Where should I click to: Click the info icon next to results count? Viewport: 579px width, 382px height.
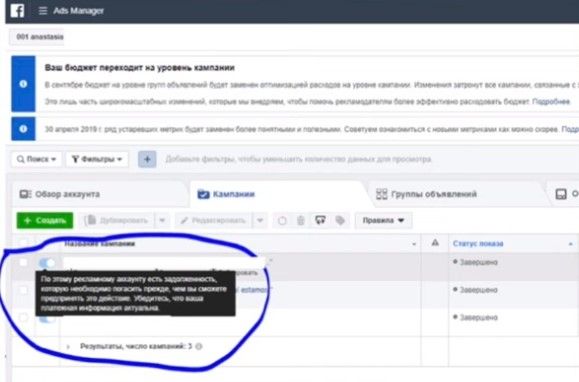[199, 346]
